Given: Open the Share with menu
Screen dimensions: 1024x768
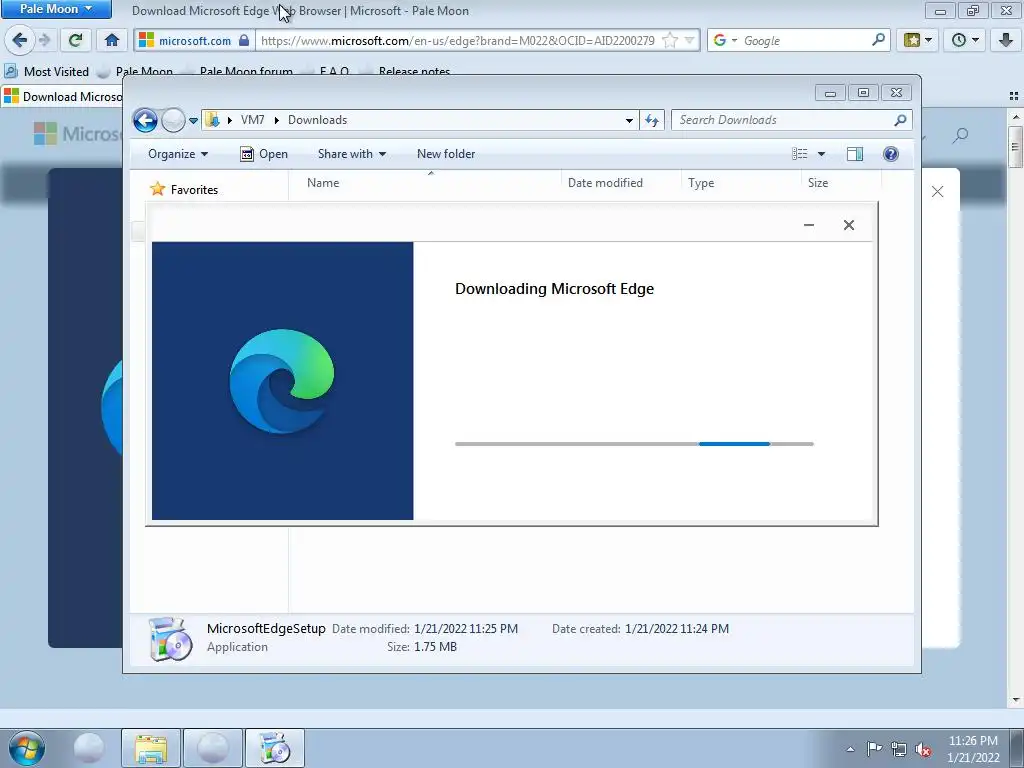Looking at the screenshot, I should pos(351,154).
